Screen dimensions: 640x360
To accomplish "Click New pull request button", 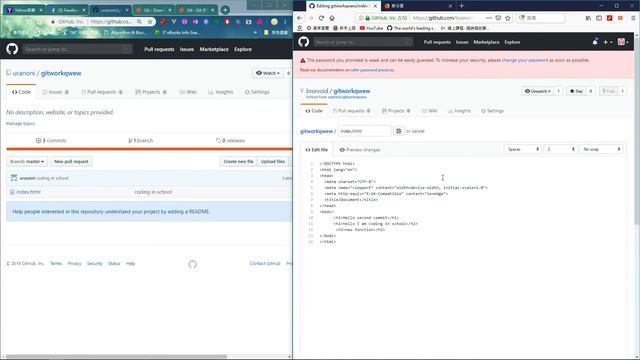I will [71, 162].
